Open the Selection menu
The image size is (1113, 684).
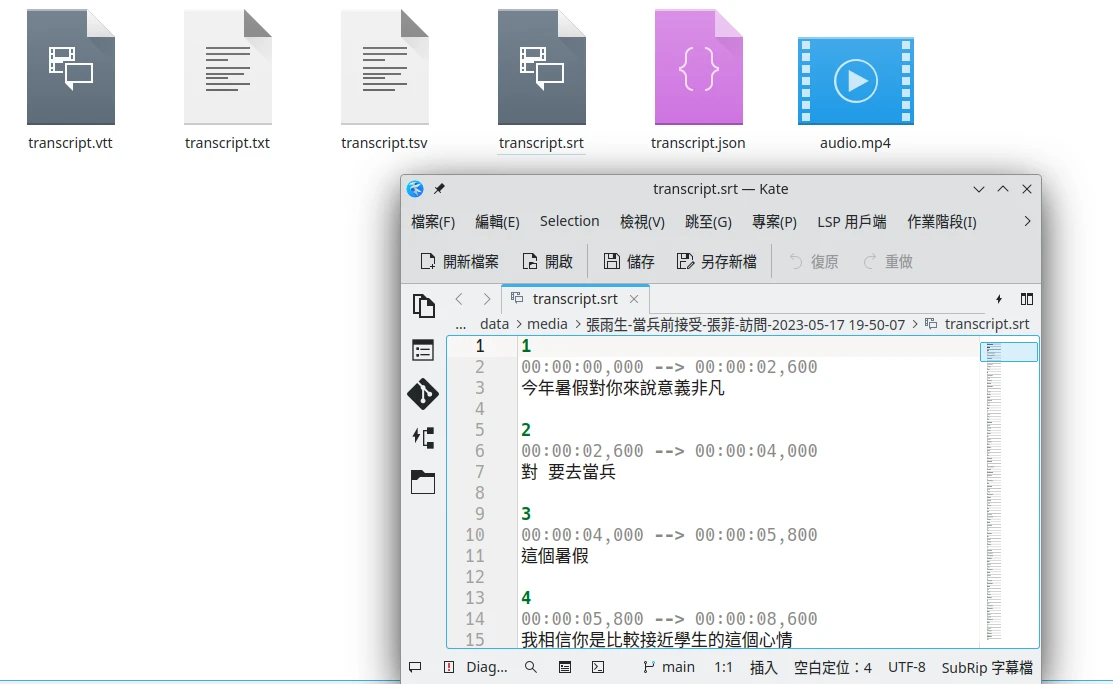click(569, 222)
